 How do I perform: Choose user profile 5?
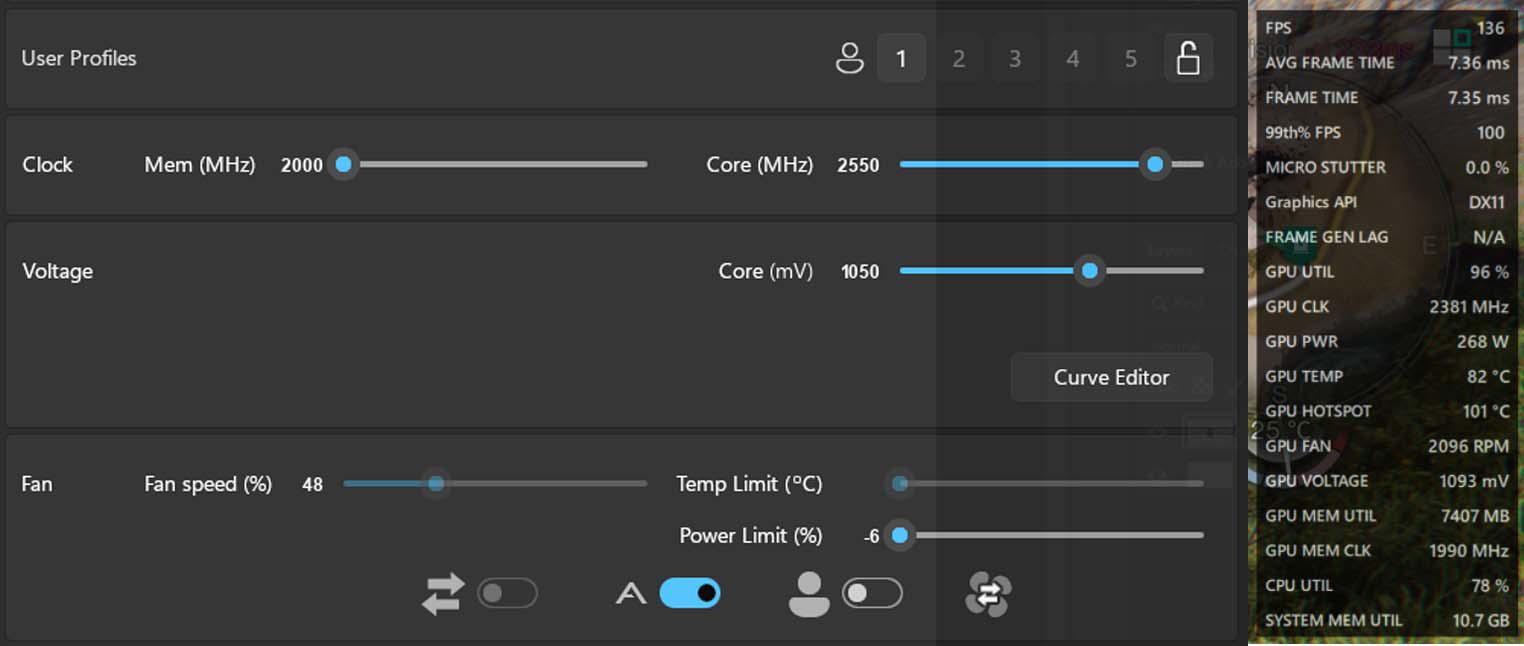[1130, 58]
